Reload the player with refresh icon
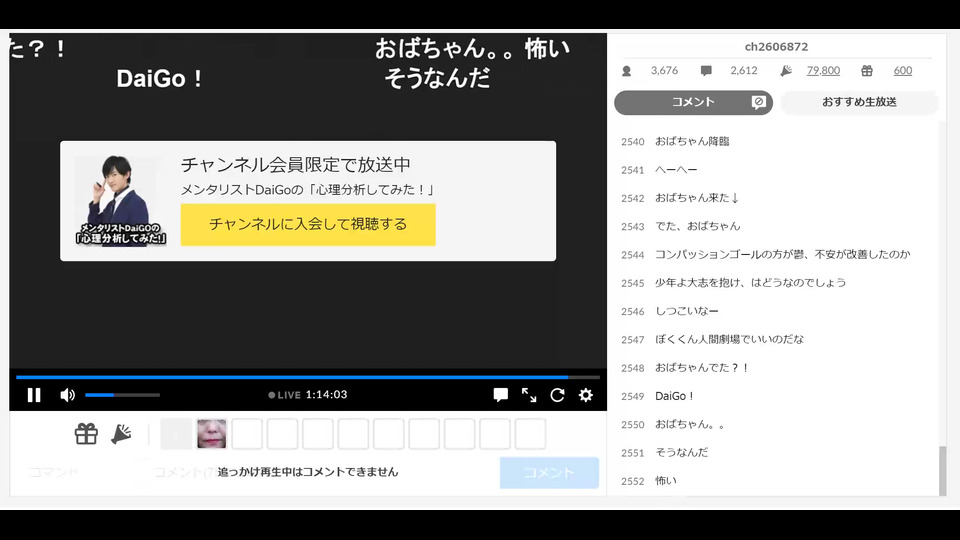960x540 pixels. point(557,395)
